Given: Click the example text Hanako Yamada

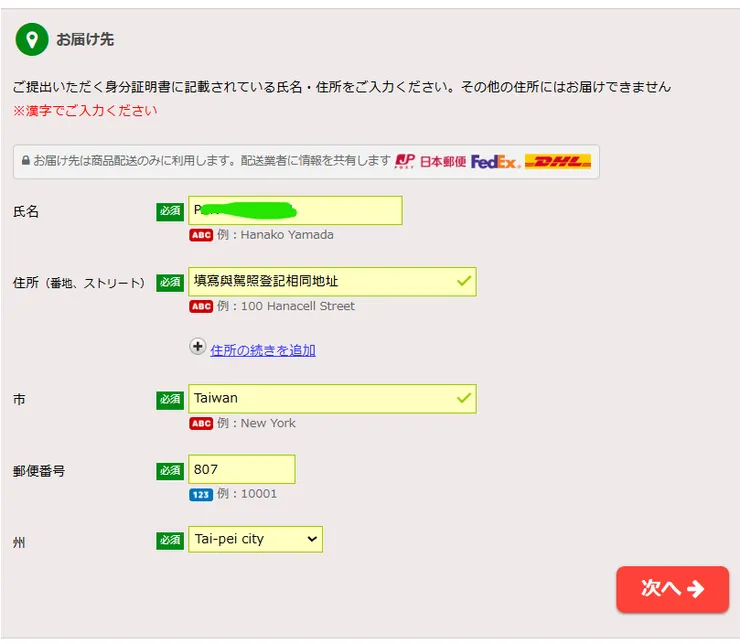Looking at the screenshot, I should [x=287, y=235].
